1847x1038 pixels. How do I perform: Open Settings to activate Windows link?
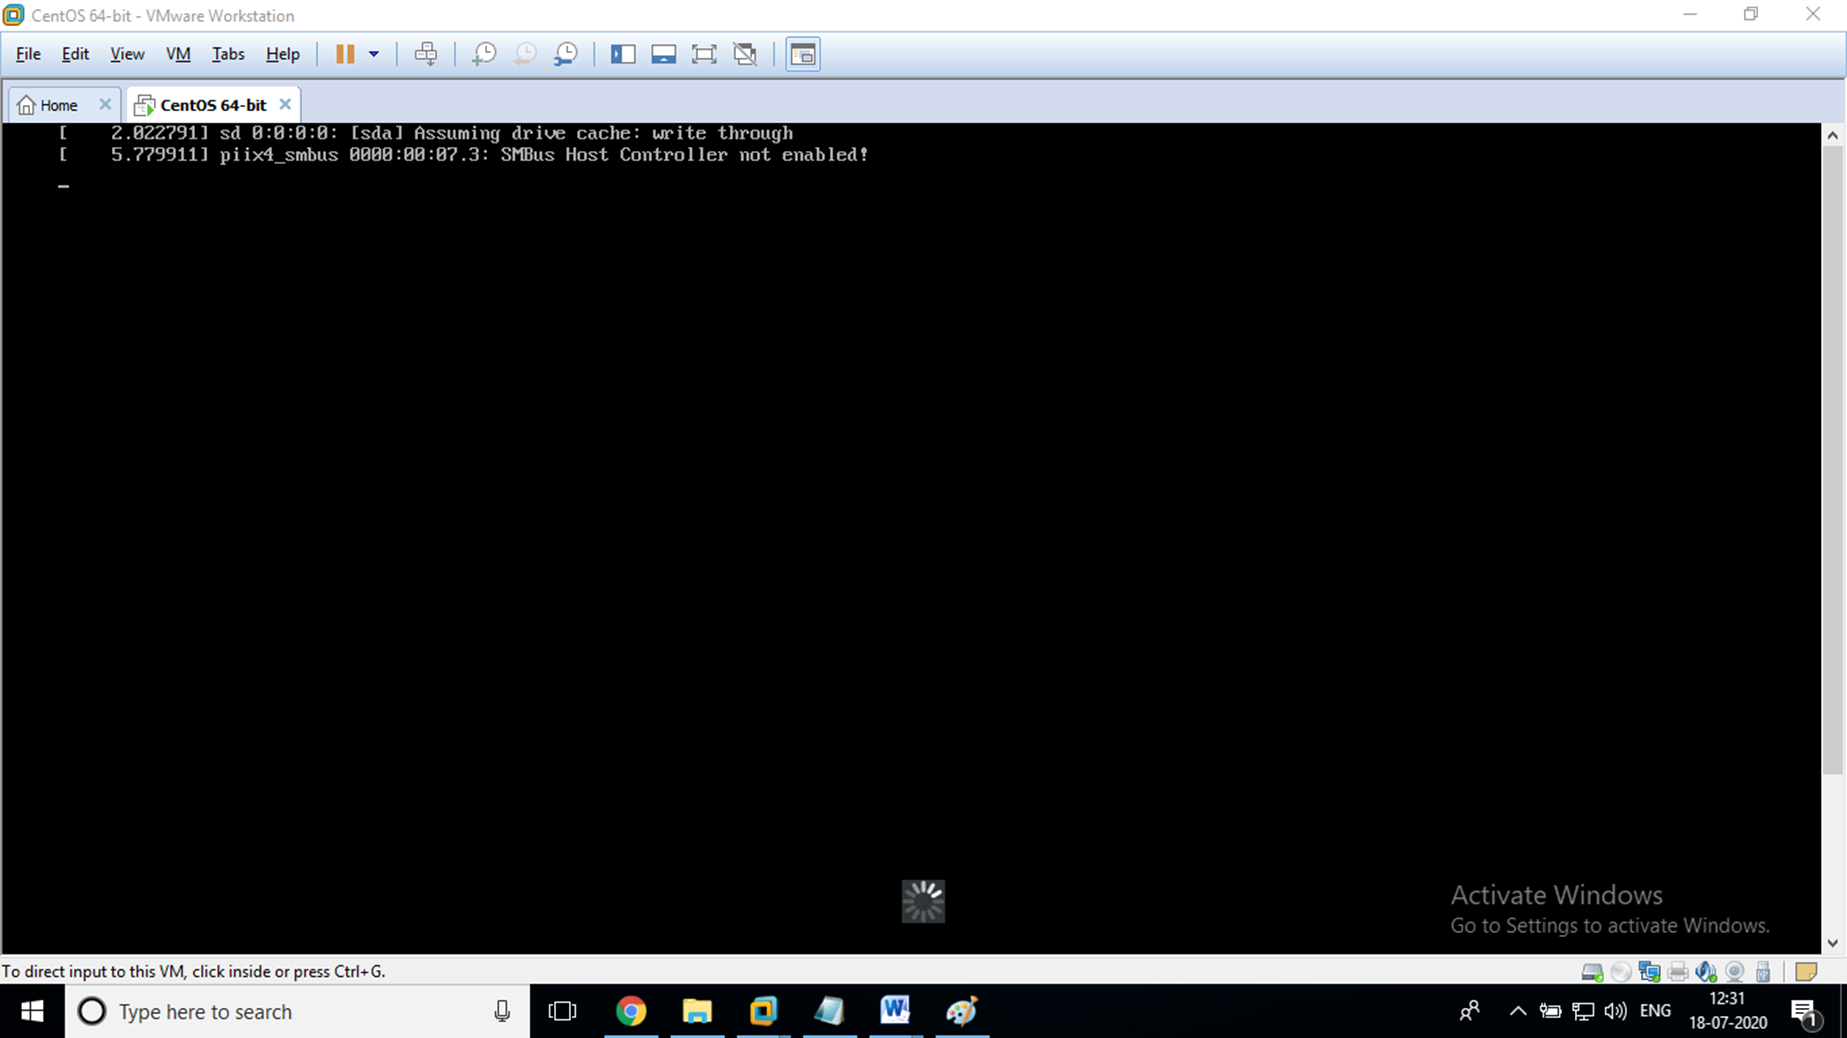coord(1610,925)
